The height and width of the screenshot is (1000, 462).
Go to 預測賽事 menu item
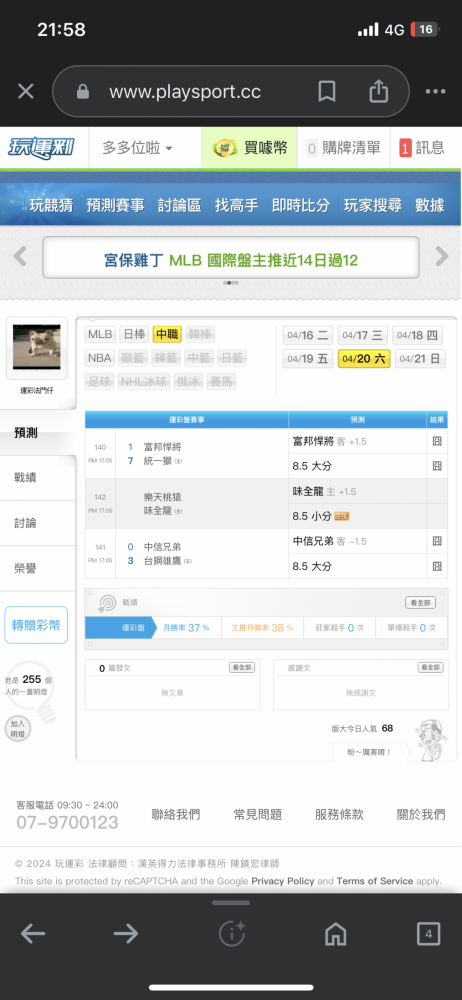(116, 205)
